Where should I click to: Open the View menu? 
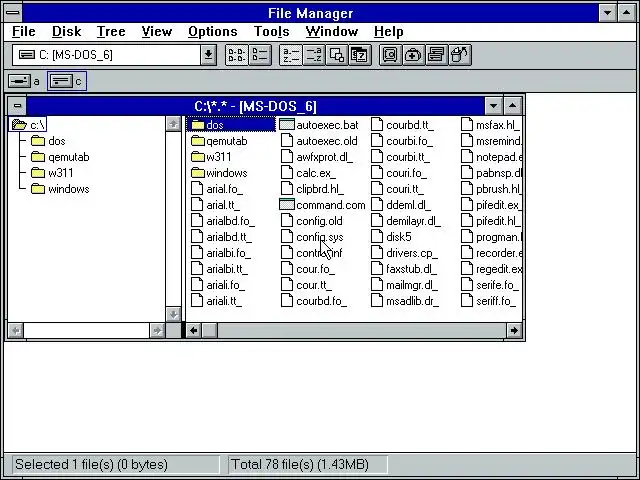tap(157, 31)
